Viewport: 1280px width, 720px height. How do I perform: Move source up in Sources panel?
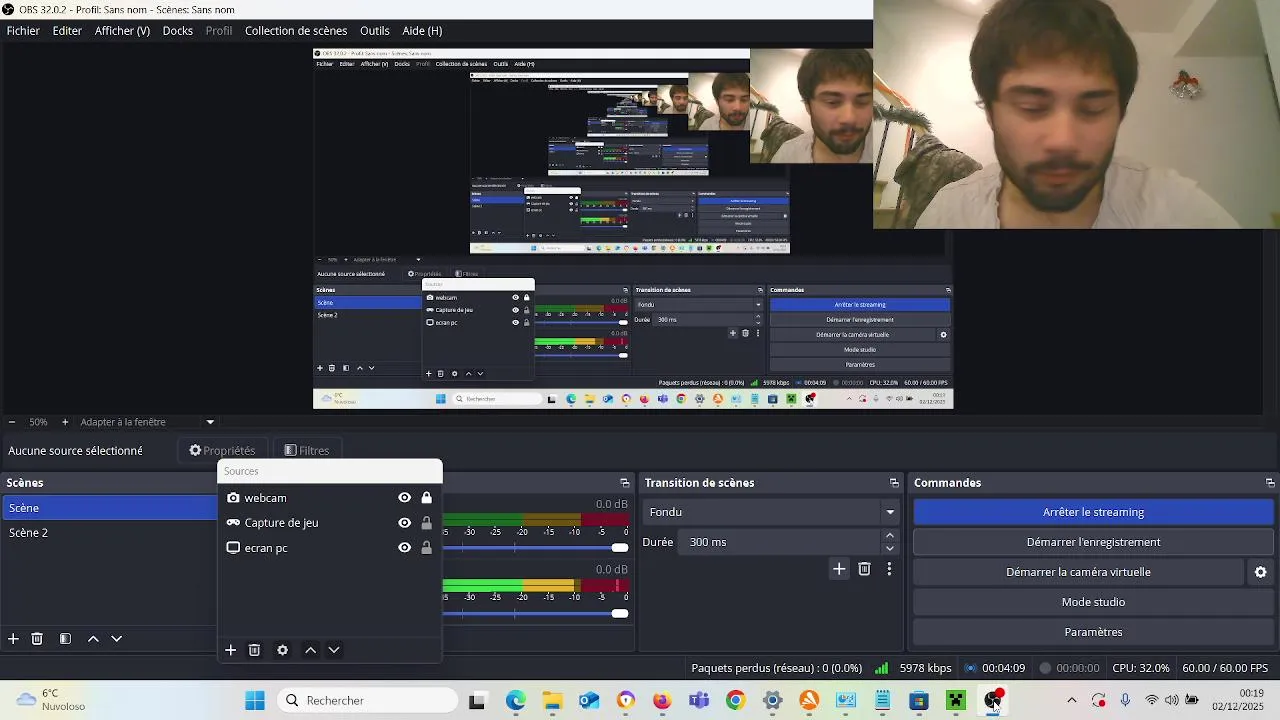[x=310, y=650]
